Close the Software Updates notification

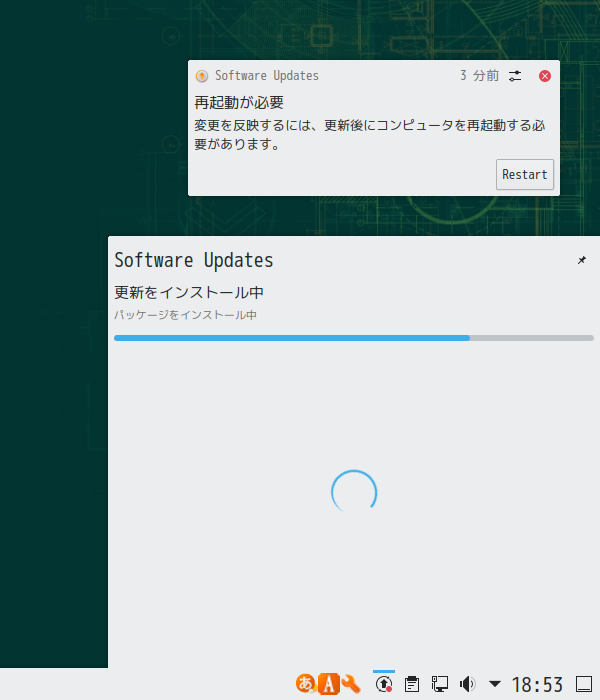point(545,76)
